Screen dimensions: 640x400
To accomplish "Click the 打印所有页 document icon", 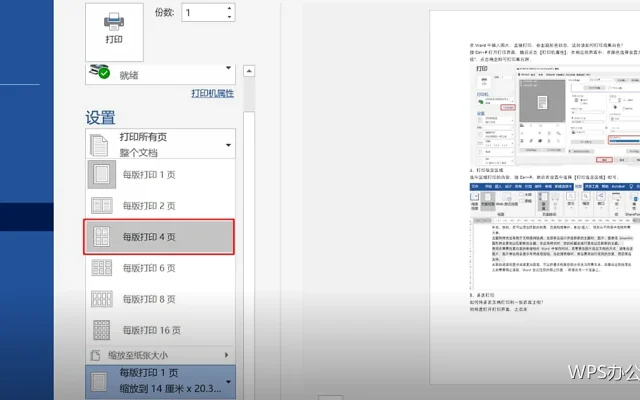I will [x=99, y=145].
